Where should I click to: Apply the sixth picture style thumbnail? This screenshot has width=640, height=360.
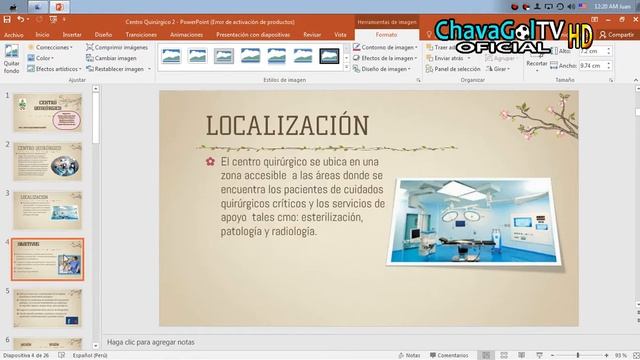(303, 56)
